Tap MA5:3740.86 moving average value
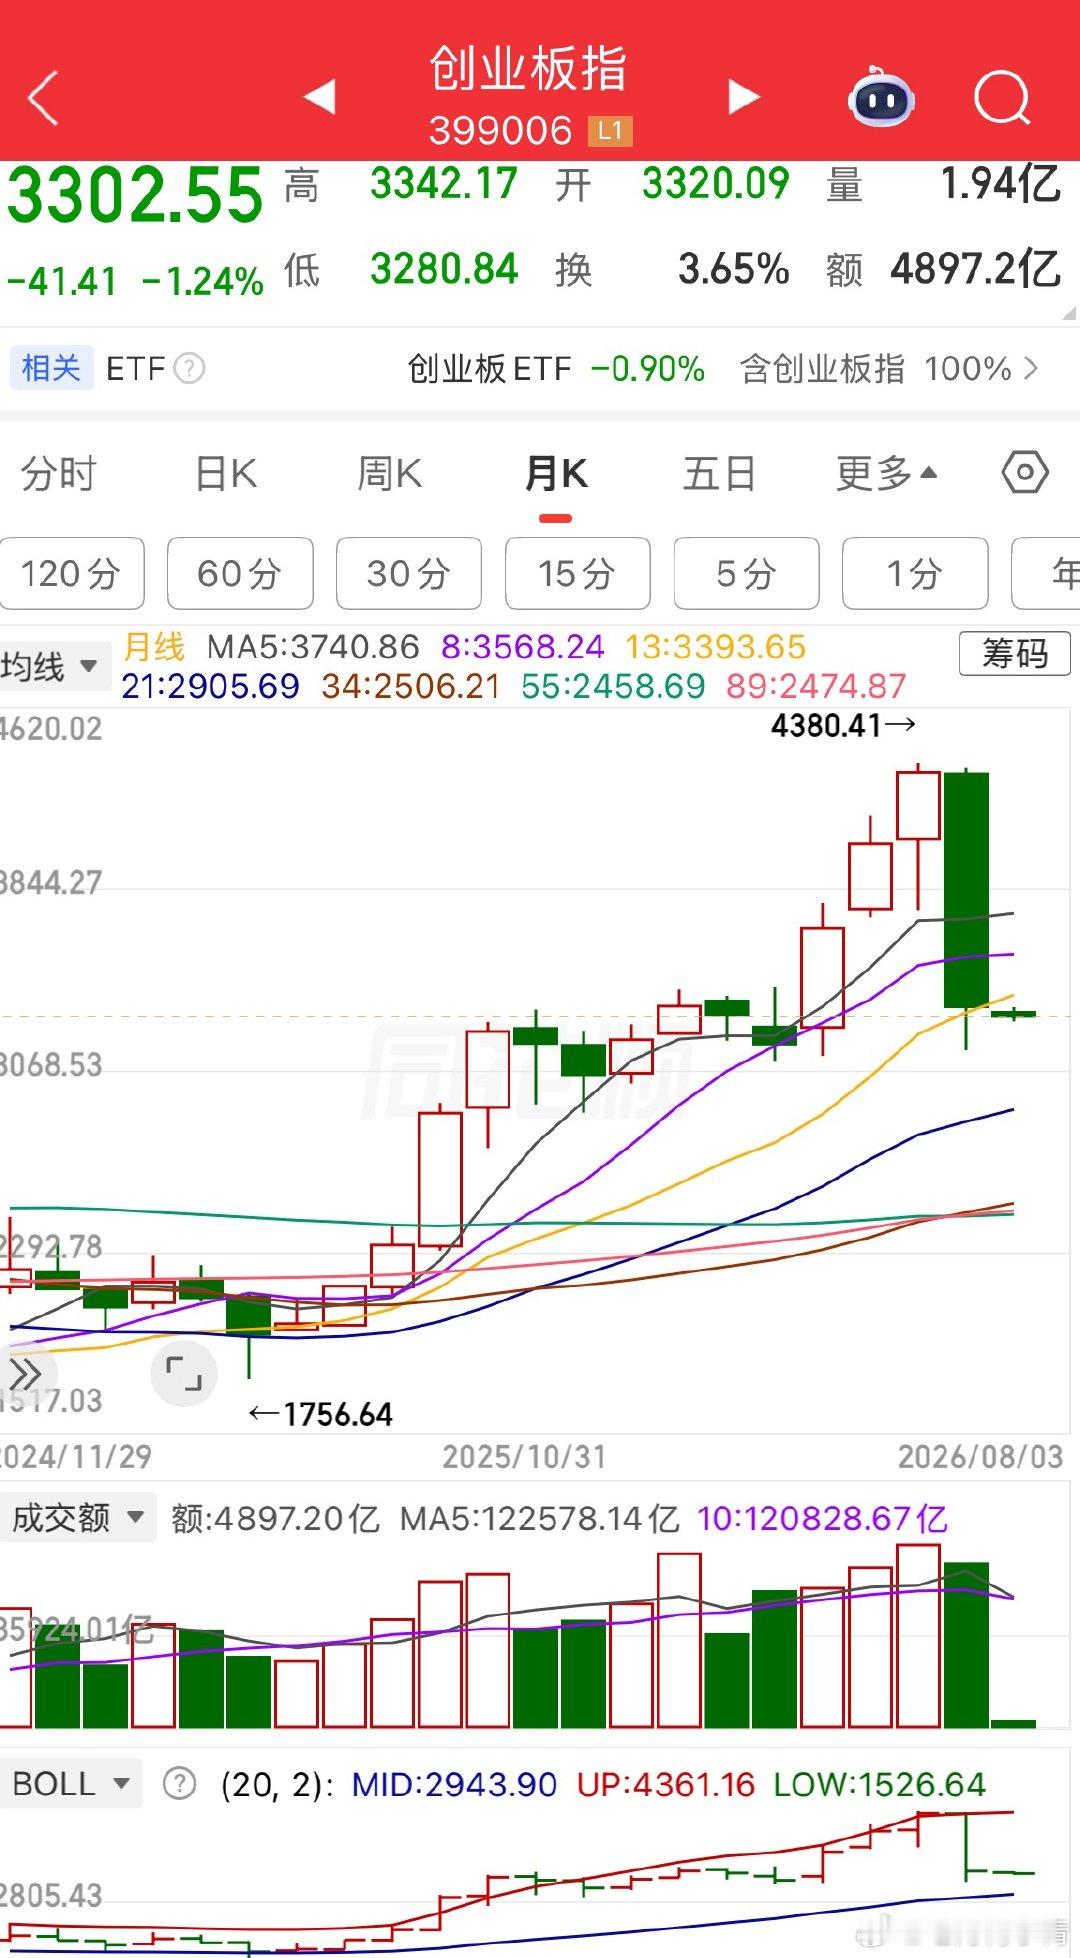 tap(313, 647)
